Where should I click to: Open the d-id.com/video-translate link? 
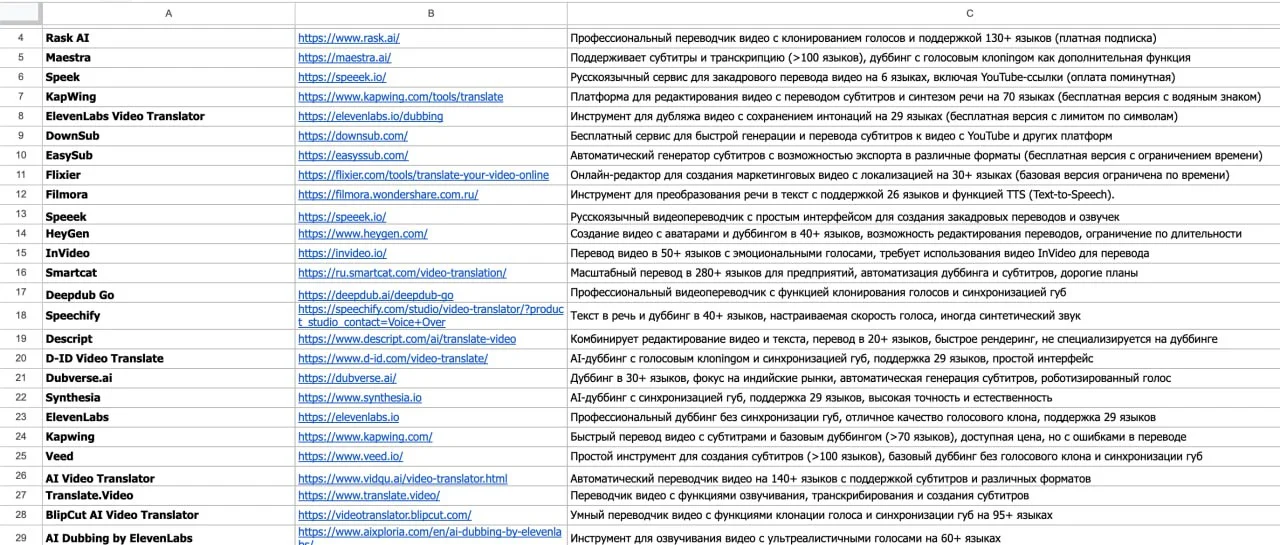coord(393,358)
